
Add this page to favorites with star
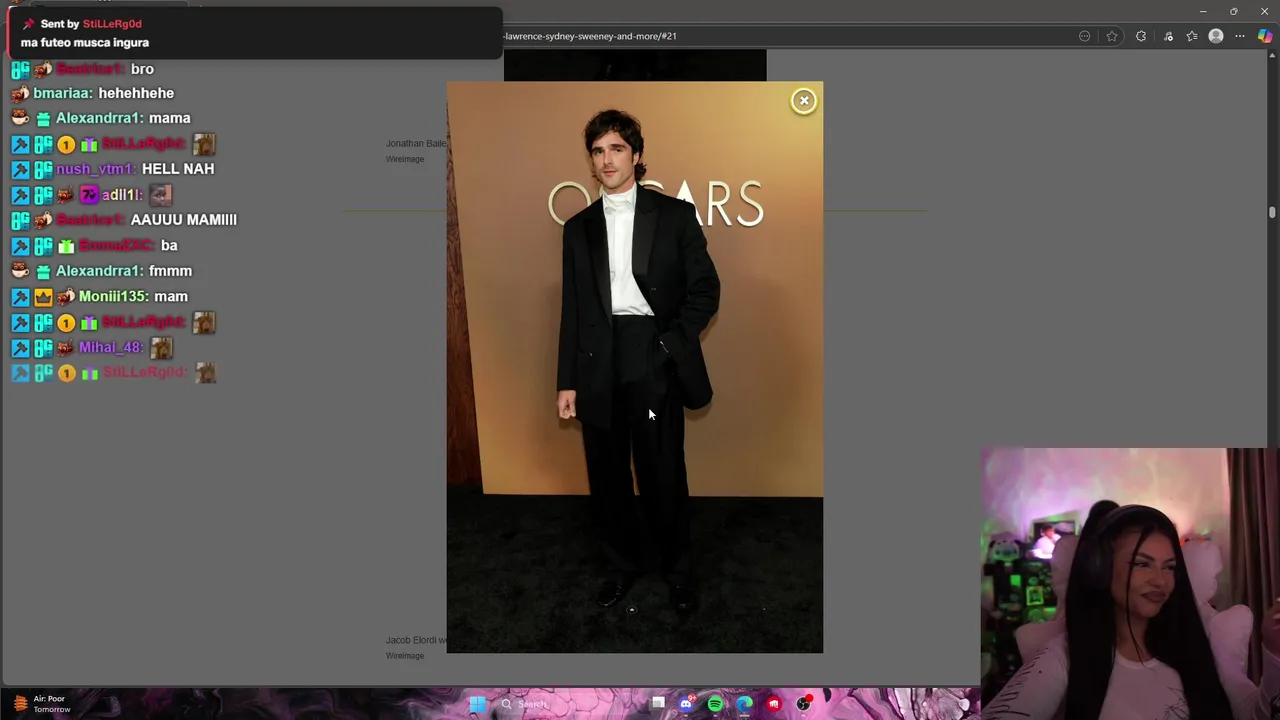(1112, 36)
